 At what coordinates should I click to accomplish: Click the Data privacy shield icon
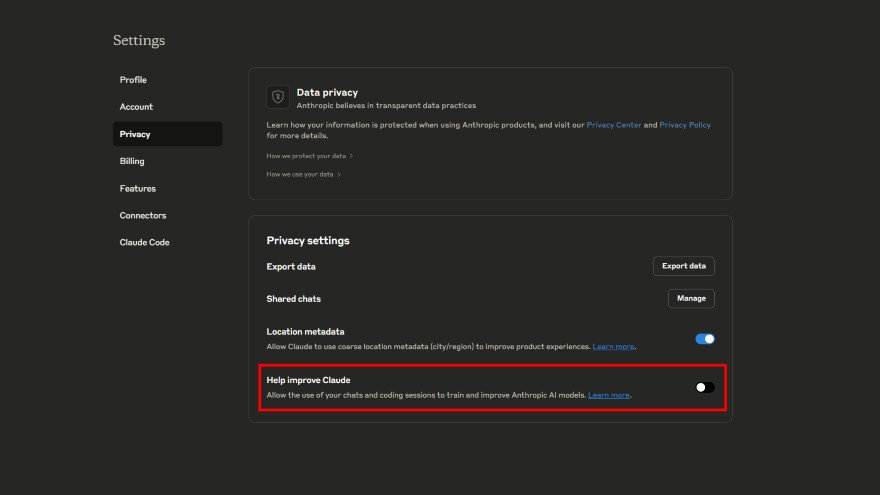tap(278, 97)
